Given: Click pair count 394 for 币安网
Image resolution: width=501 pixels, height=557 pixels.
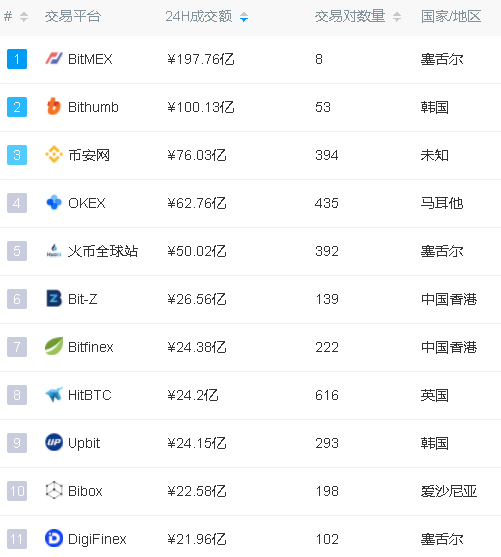Looking at the screenshot, I should pos(327,155).
